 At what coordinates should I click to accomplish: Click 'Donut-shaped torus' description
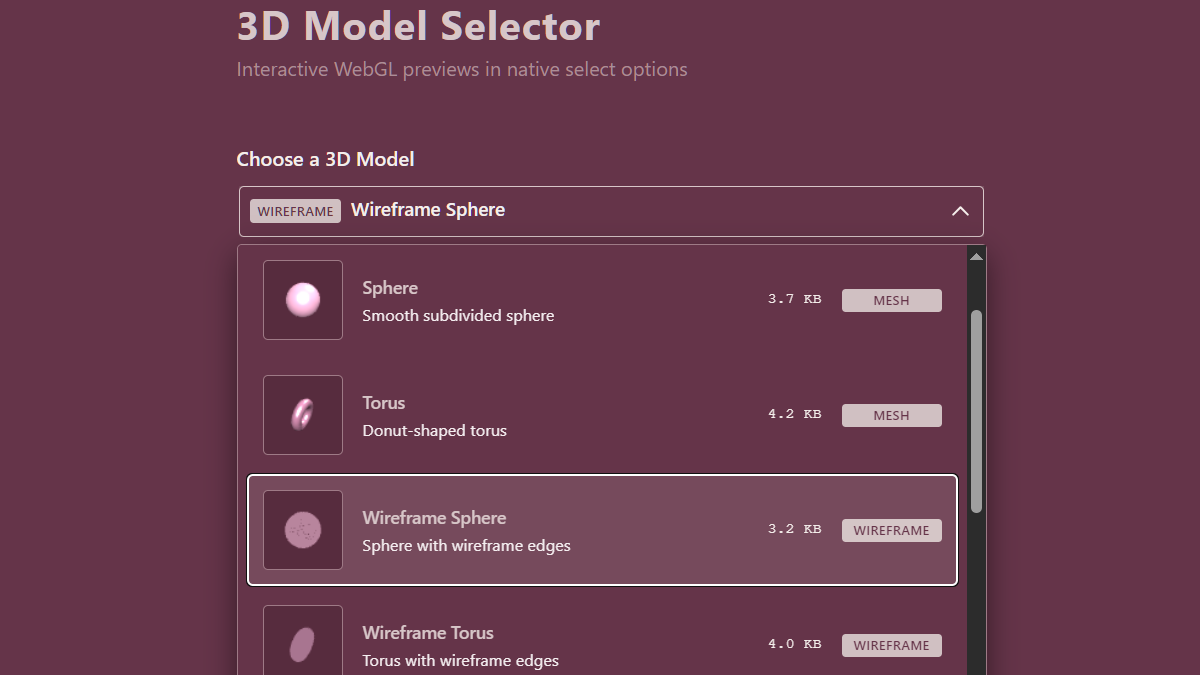click(x=434, y=431)
